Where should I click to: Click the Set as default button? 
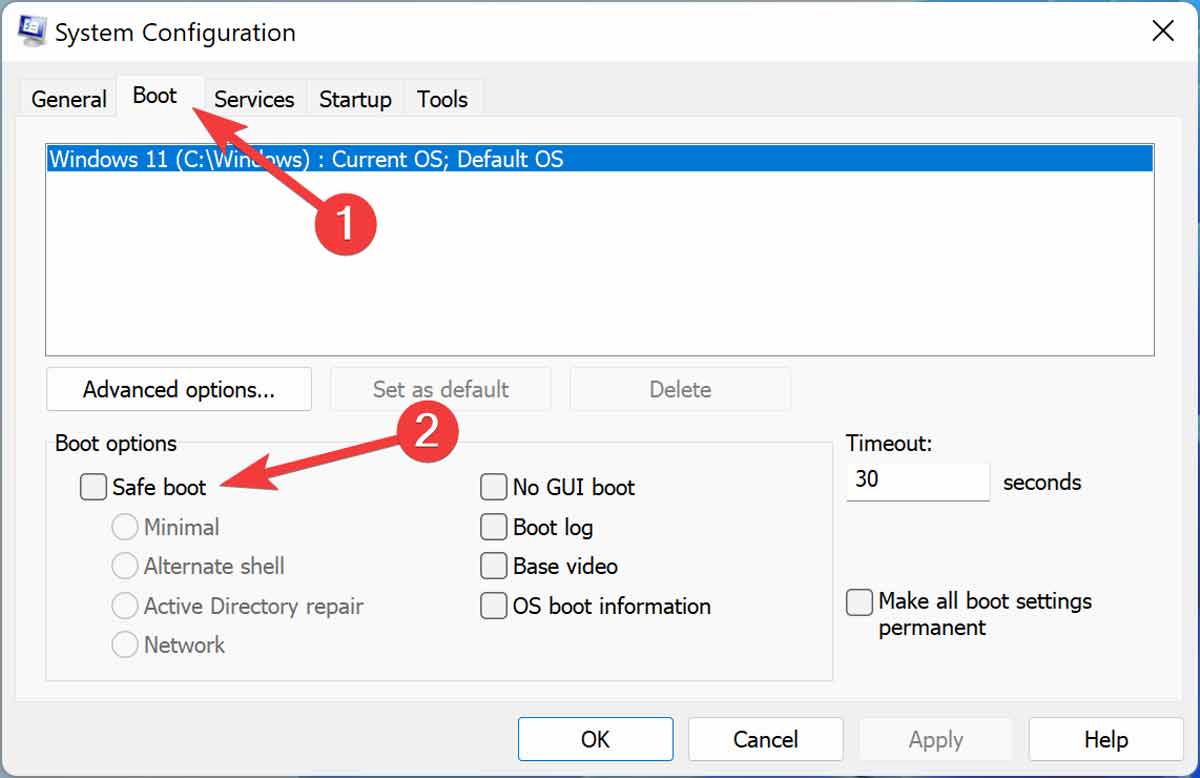click(x=440, y=389)
